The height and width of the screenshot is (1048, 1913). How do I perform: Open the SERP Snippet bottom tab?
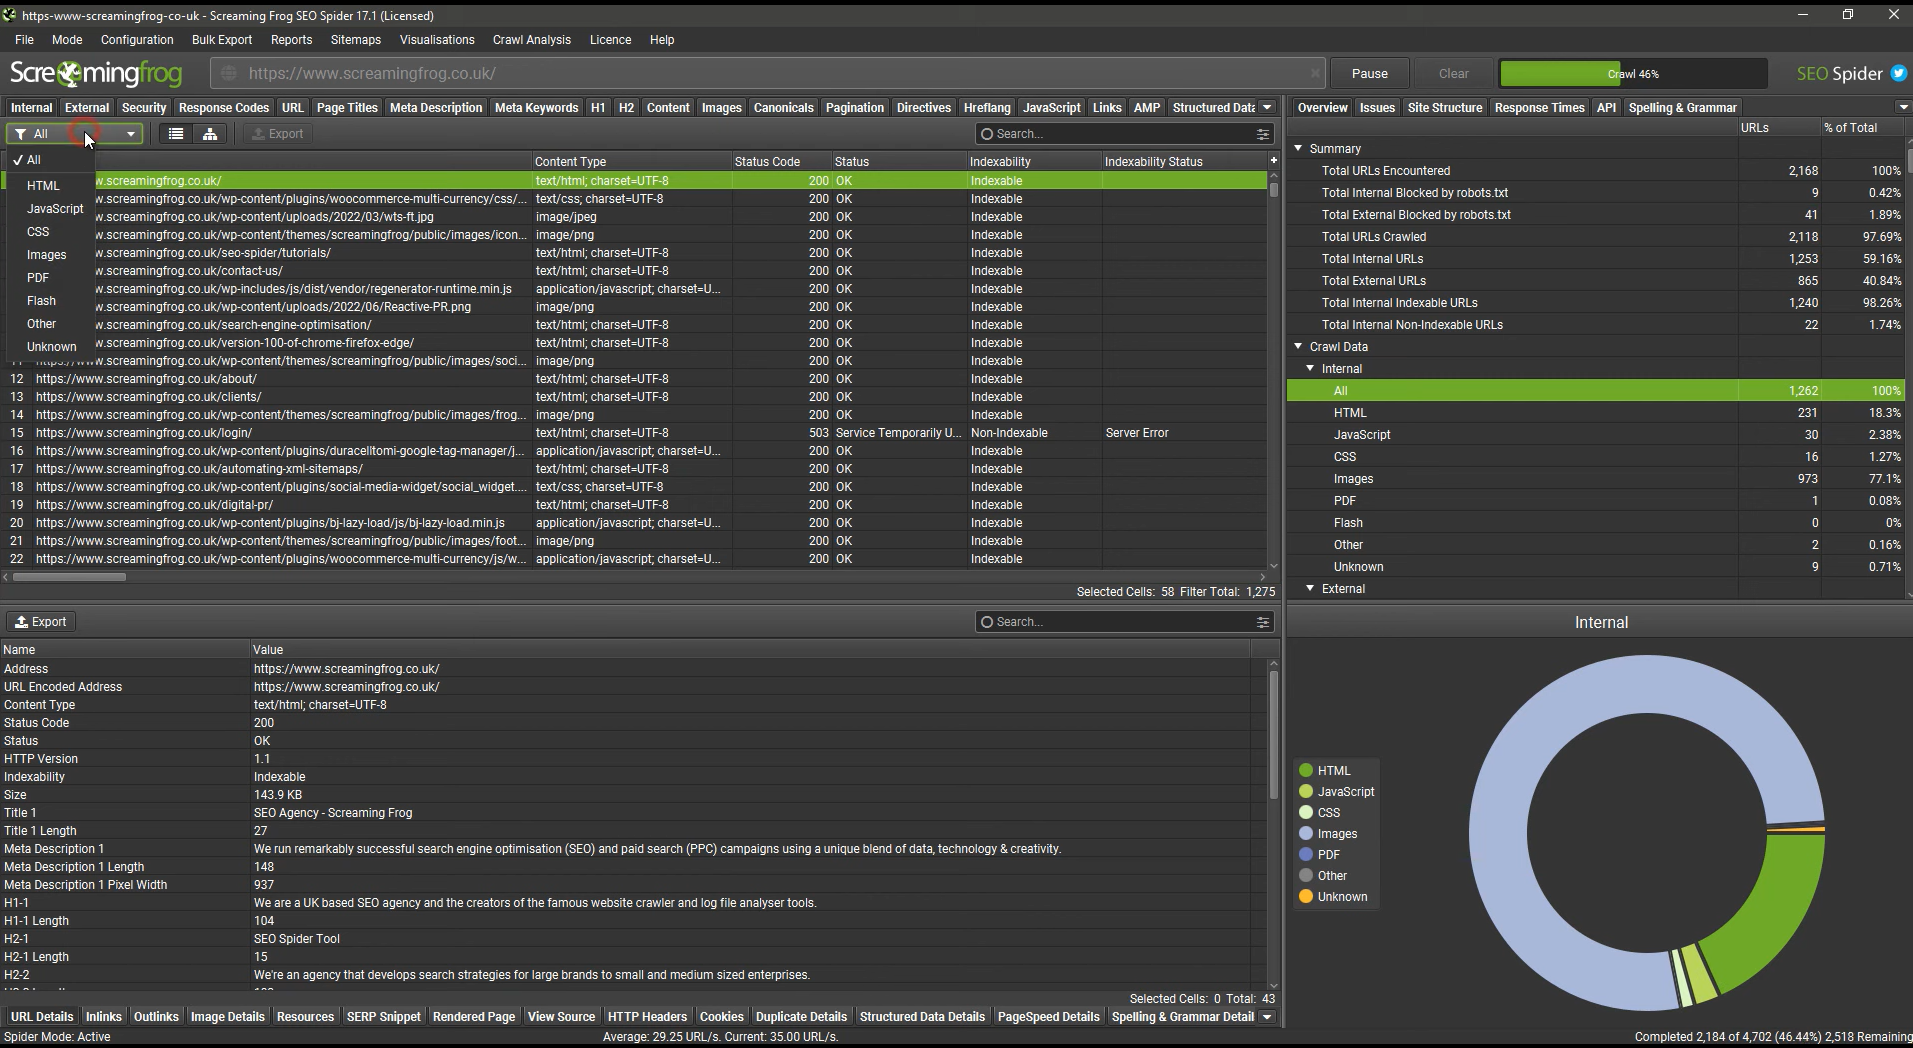[x=384, y=1017]
